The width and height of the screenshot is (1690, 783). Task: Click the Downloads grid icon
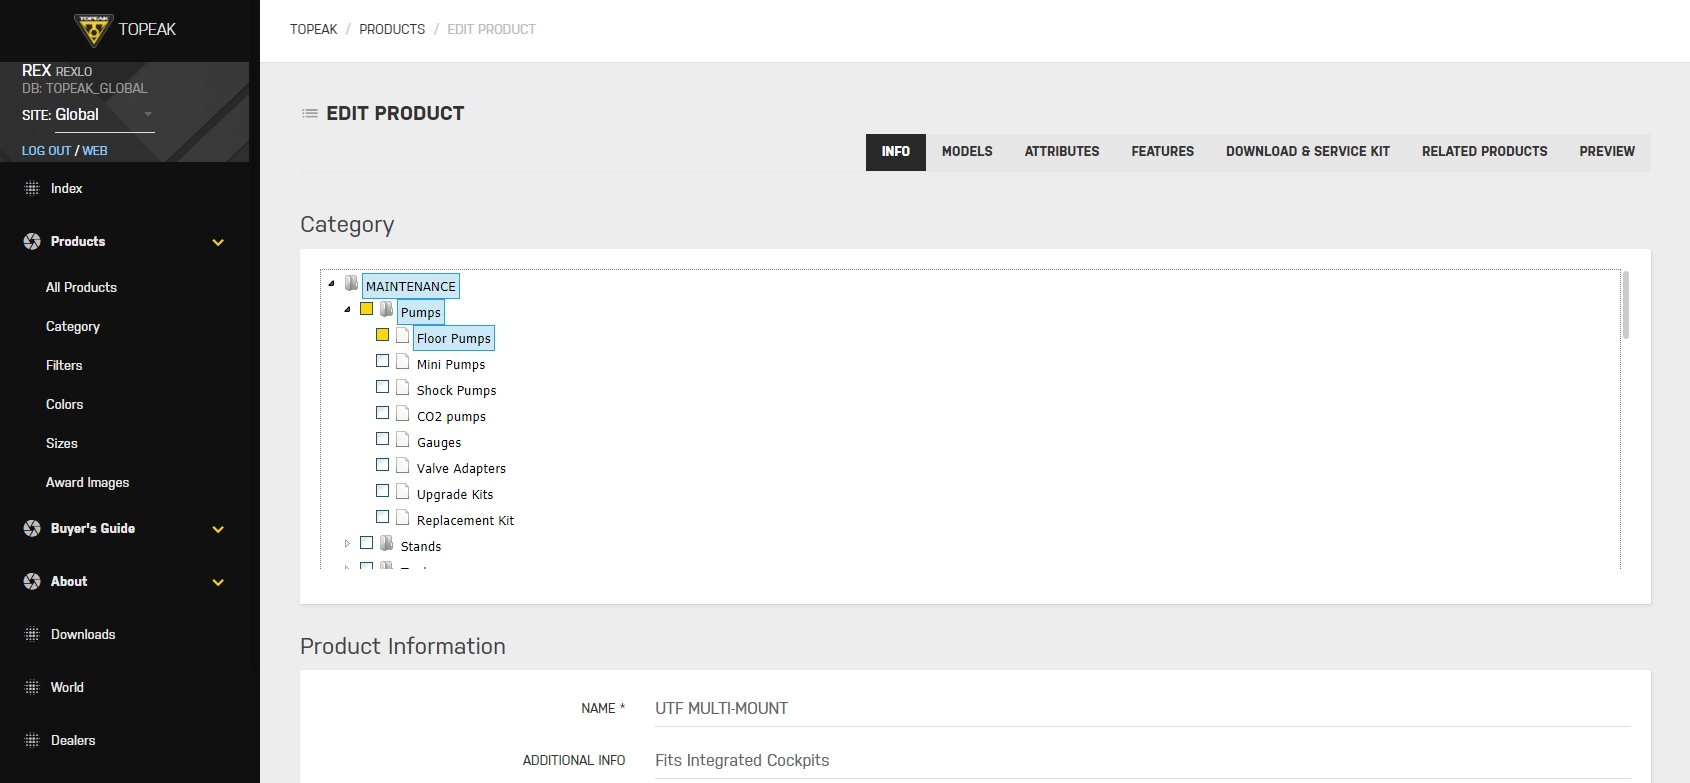32,634
